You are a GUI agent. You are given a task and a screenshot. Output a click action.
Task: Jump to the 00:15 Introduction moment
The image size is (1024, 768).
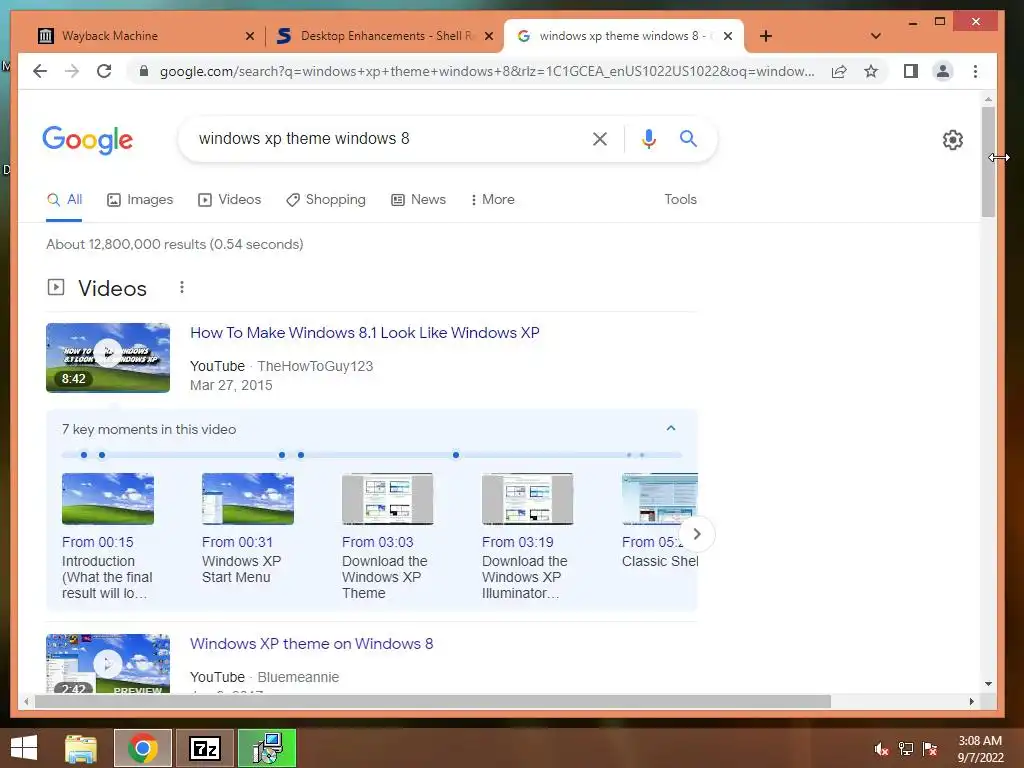pos(108,536)
